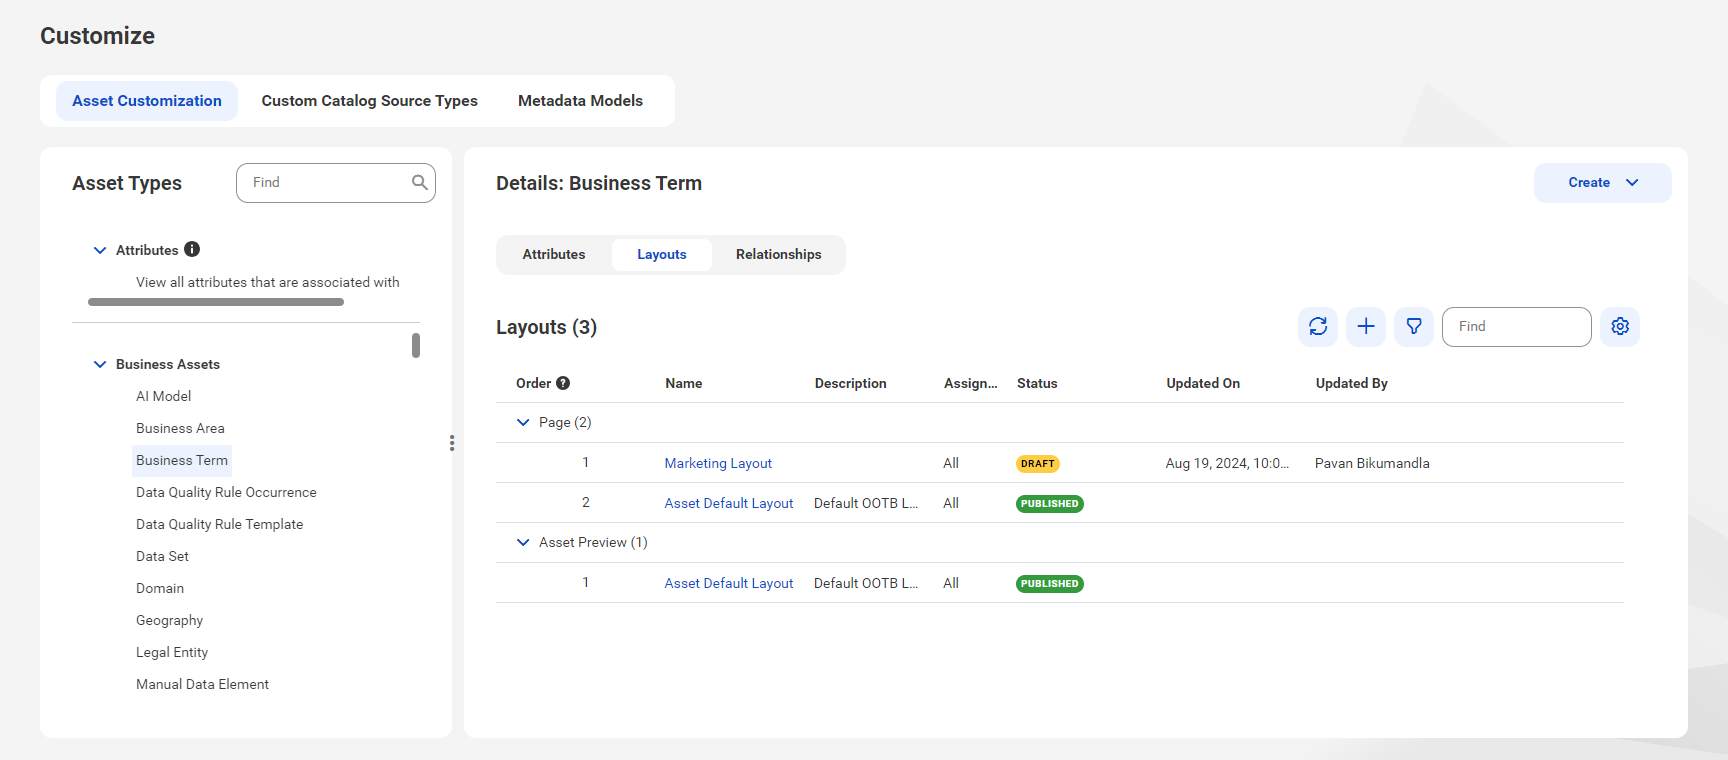Viewport: 1728px width, 760px height.
Task: Click search magnifier in Asset Types
Action: [420, 182]
